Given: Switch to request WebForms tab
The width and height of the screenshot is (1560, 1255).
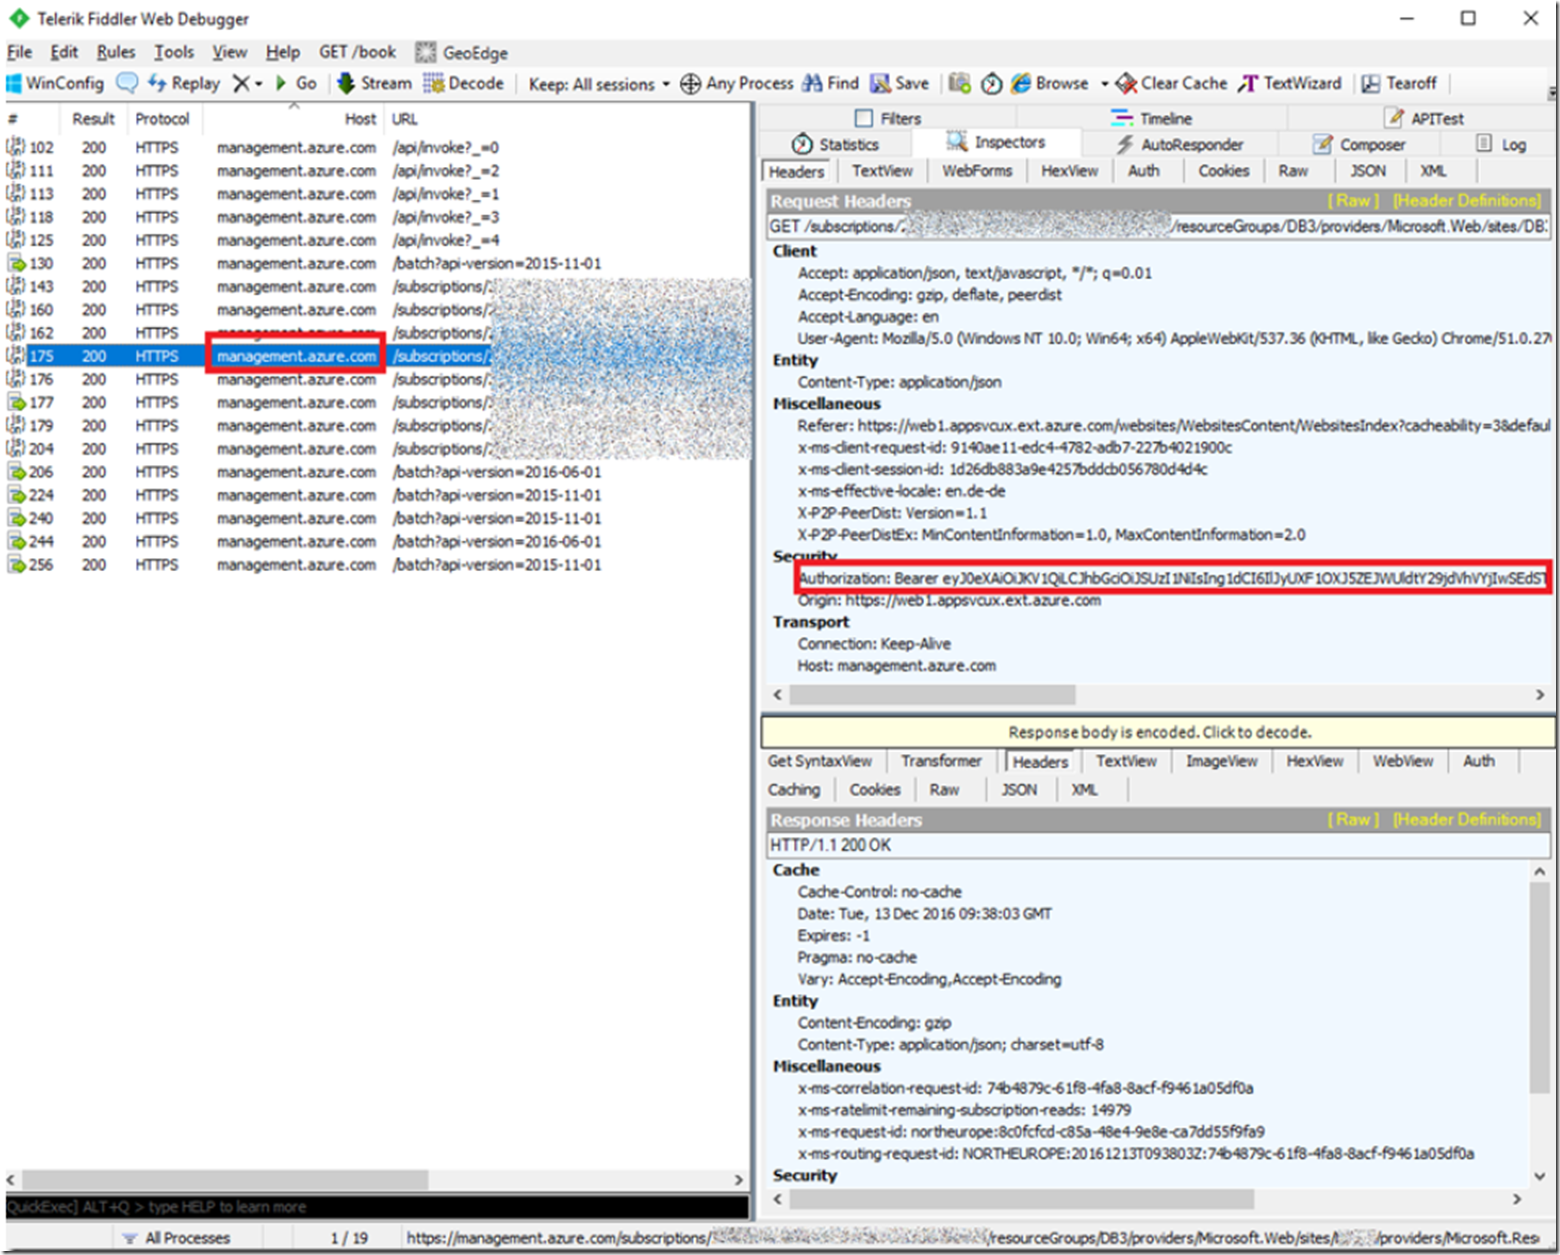Looking at the screenshot, I should point(977,171).
